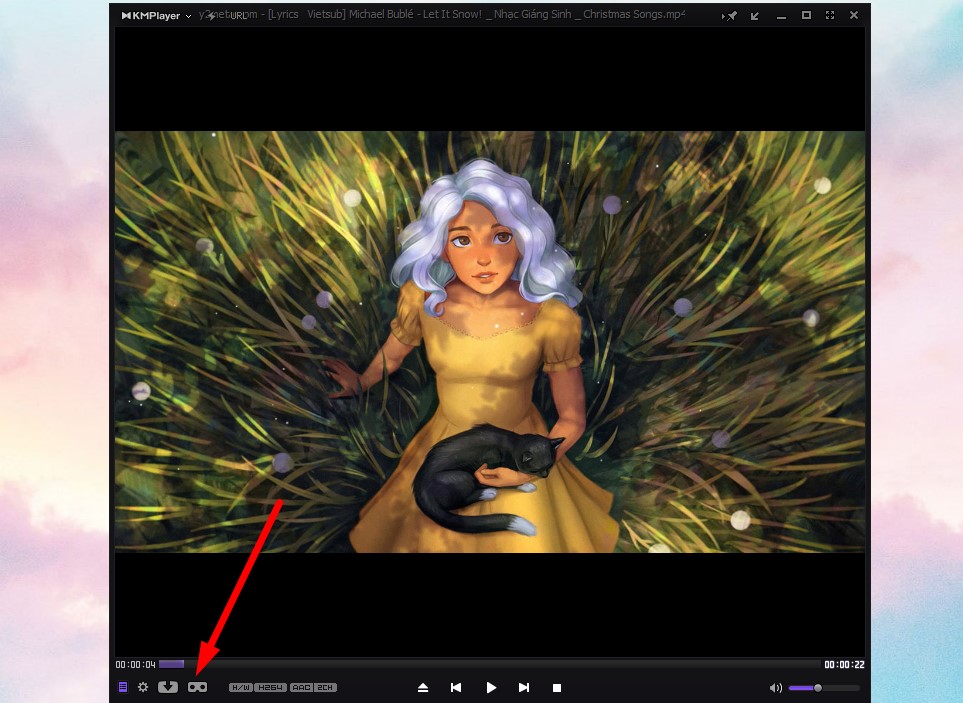Viewport: 963px width, 703px height.
Task: Mute the audio via speaker icon
Action: click(x=775, y=688)
